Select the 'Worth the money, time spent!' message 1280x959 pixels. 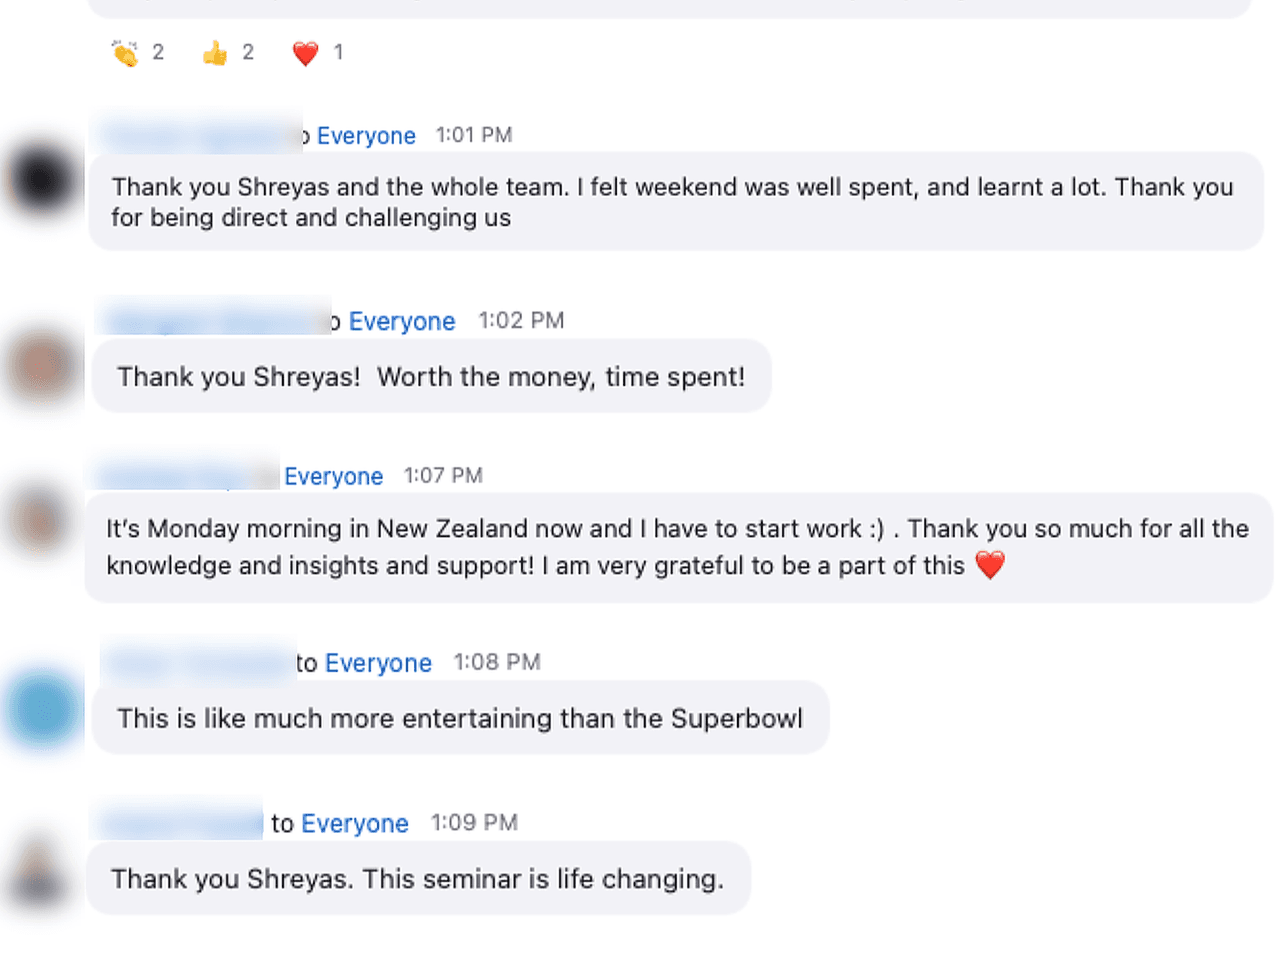coord(431,377)
